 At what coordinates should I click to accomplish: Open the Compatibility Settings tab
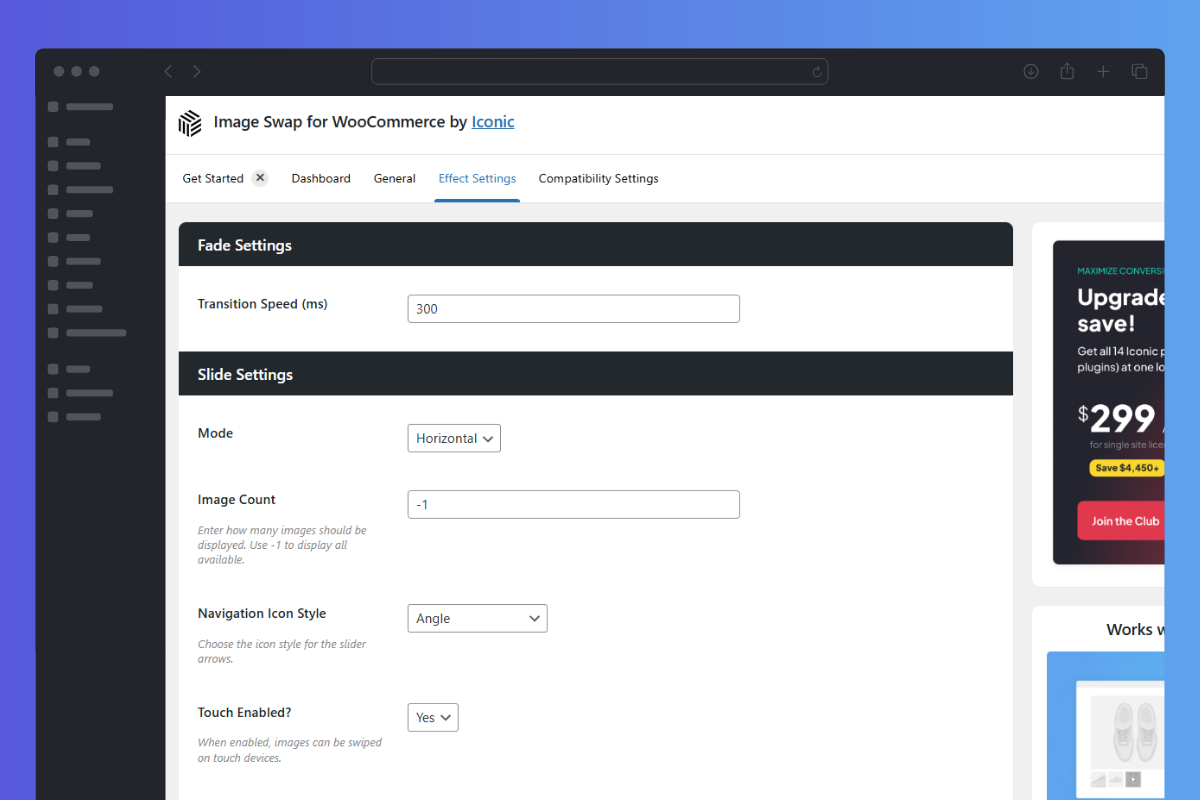(598, 179)
